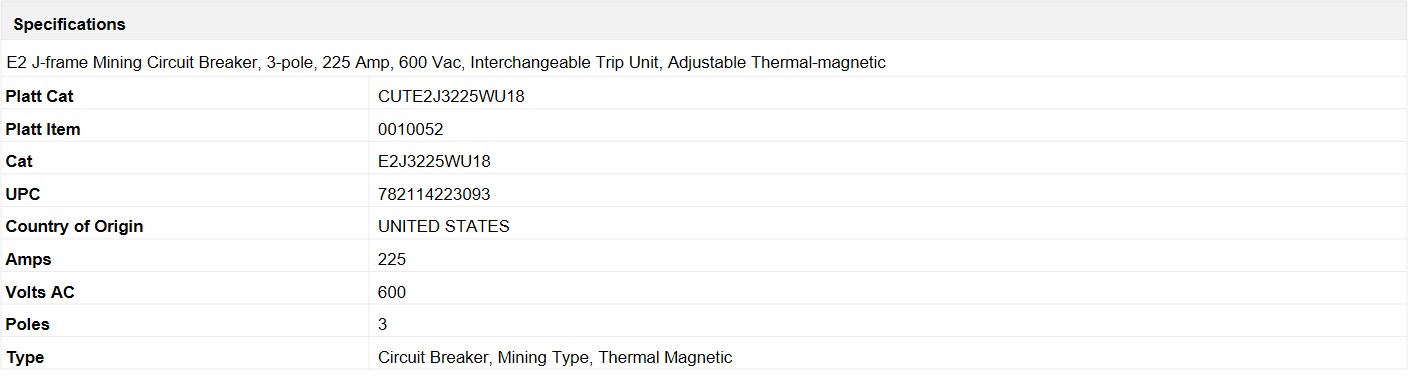This screenshot has width=1408, height=377.
Task: Select the 225 amps value
Action: [x=392, y=259]
